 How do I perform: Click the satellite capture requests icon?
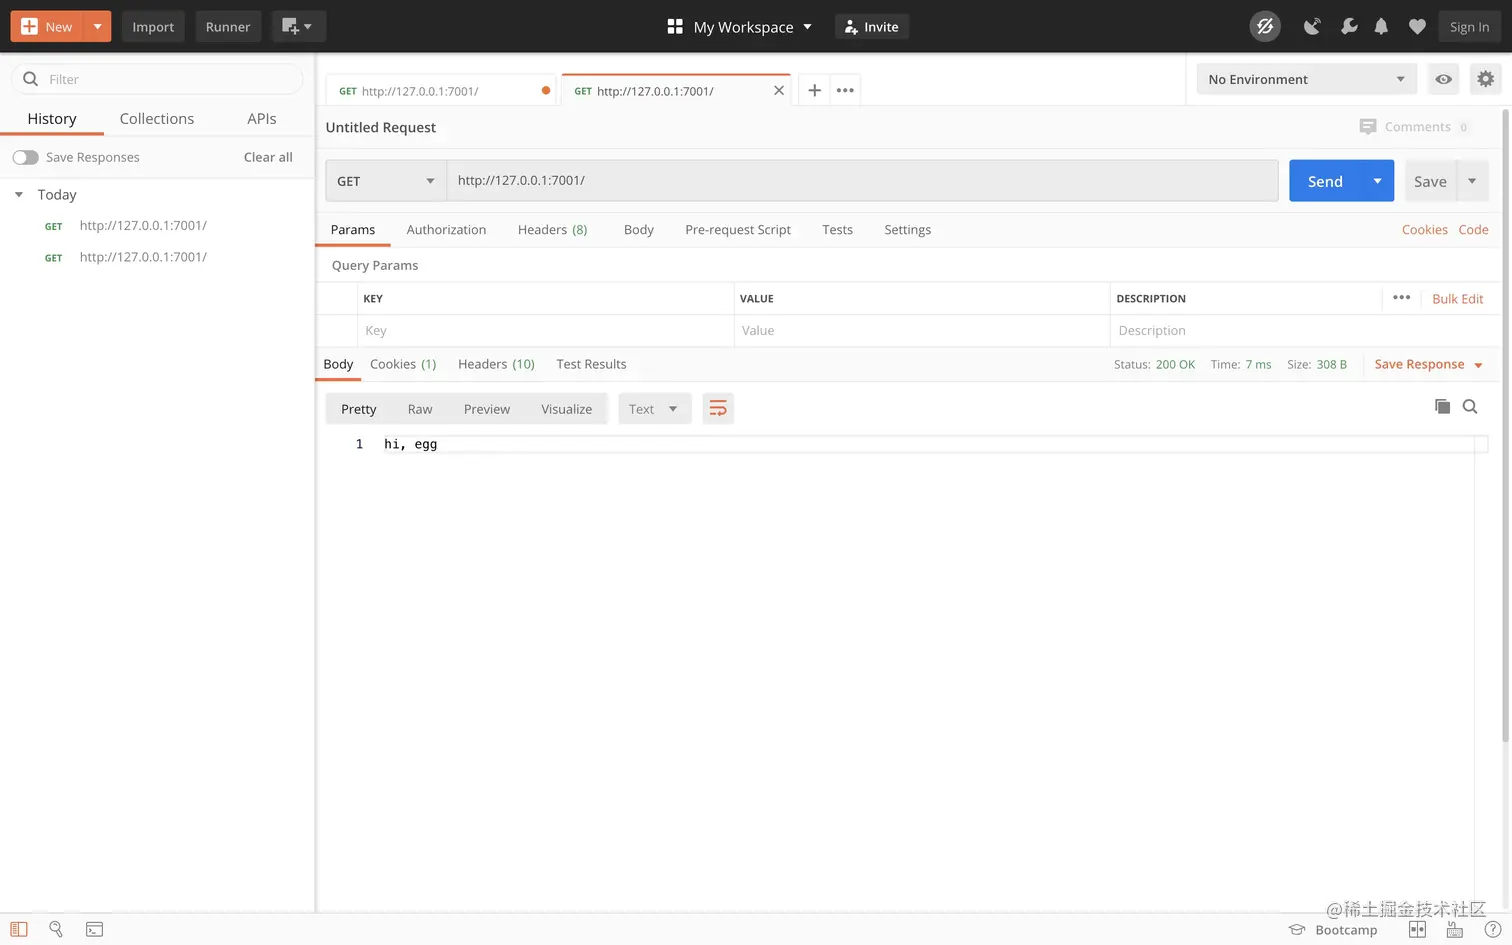[x=1312, y=27]
